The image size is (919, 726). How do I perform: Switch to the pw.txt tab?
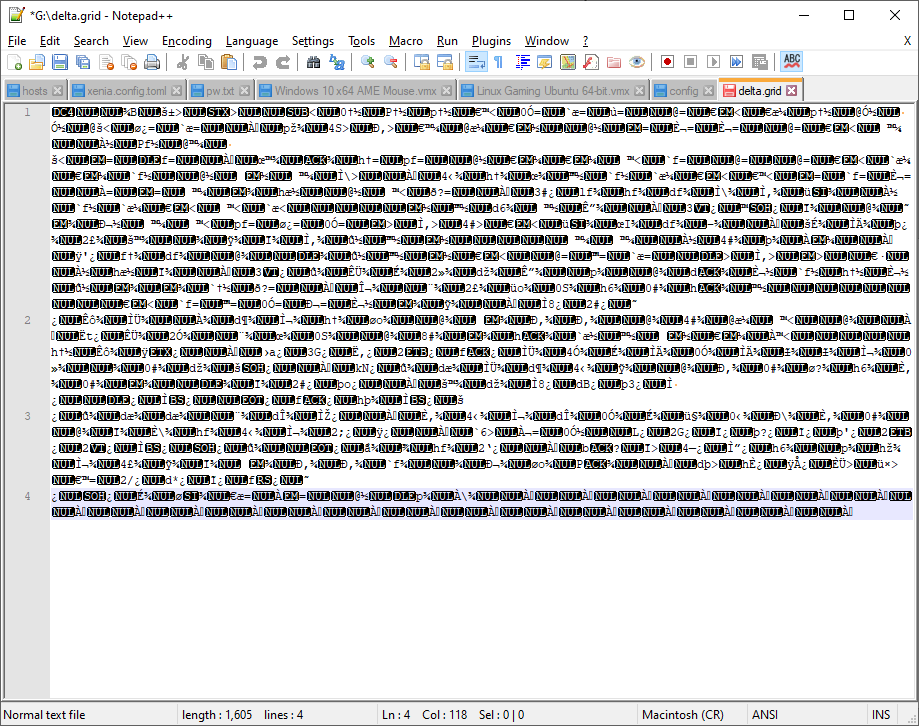[218, 89]
